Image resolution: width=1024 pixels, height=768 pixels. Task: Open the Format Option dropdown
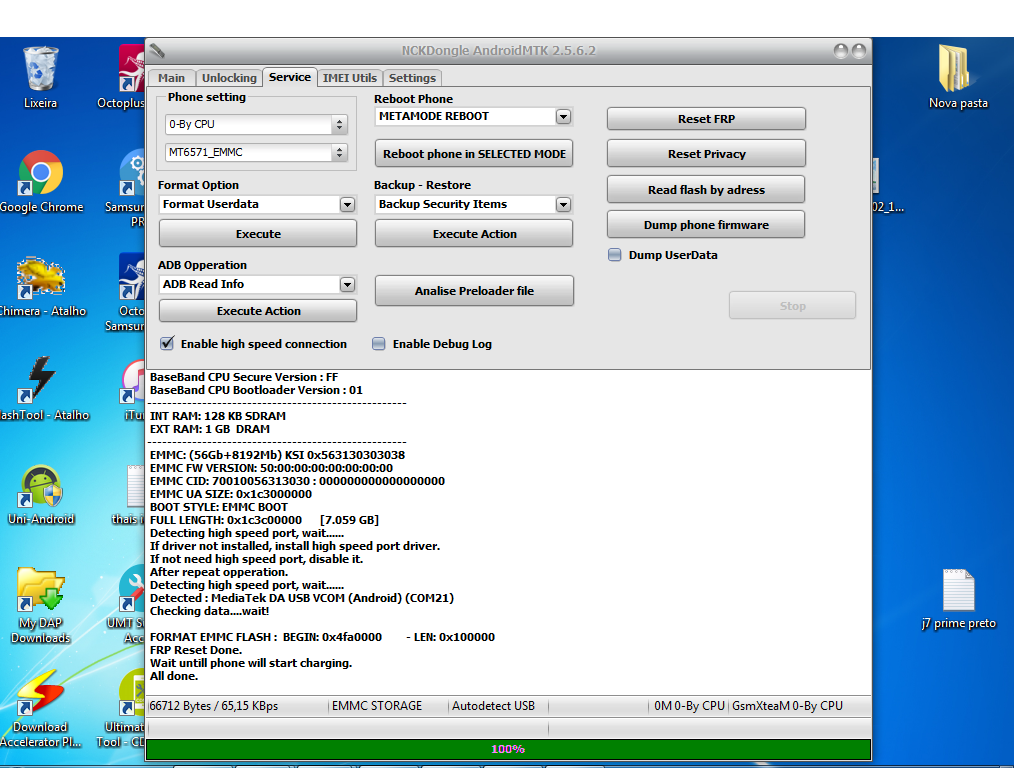[x=347, y=204]
